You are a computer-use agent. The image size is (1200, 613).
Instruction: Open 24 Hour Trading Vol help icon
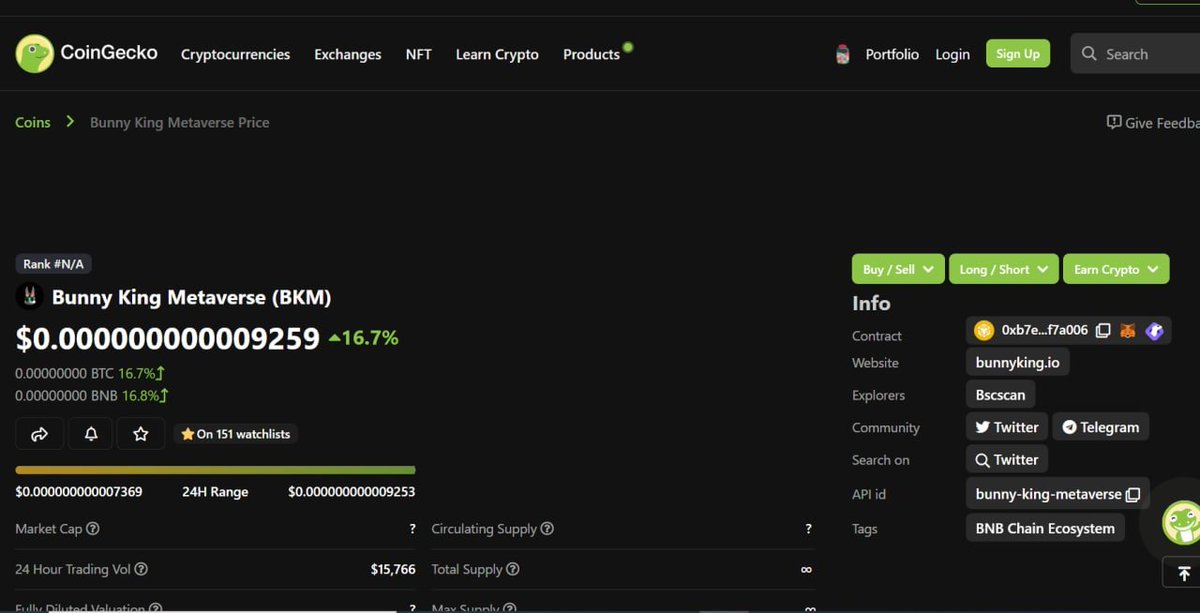tap(141, 569)
